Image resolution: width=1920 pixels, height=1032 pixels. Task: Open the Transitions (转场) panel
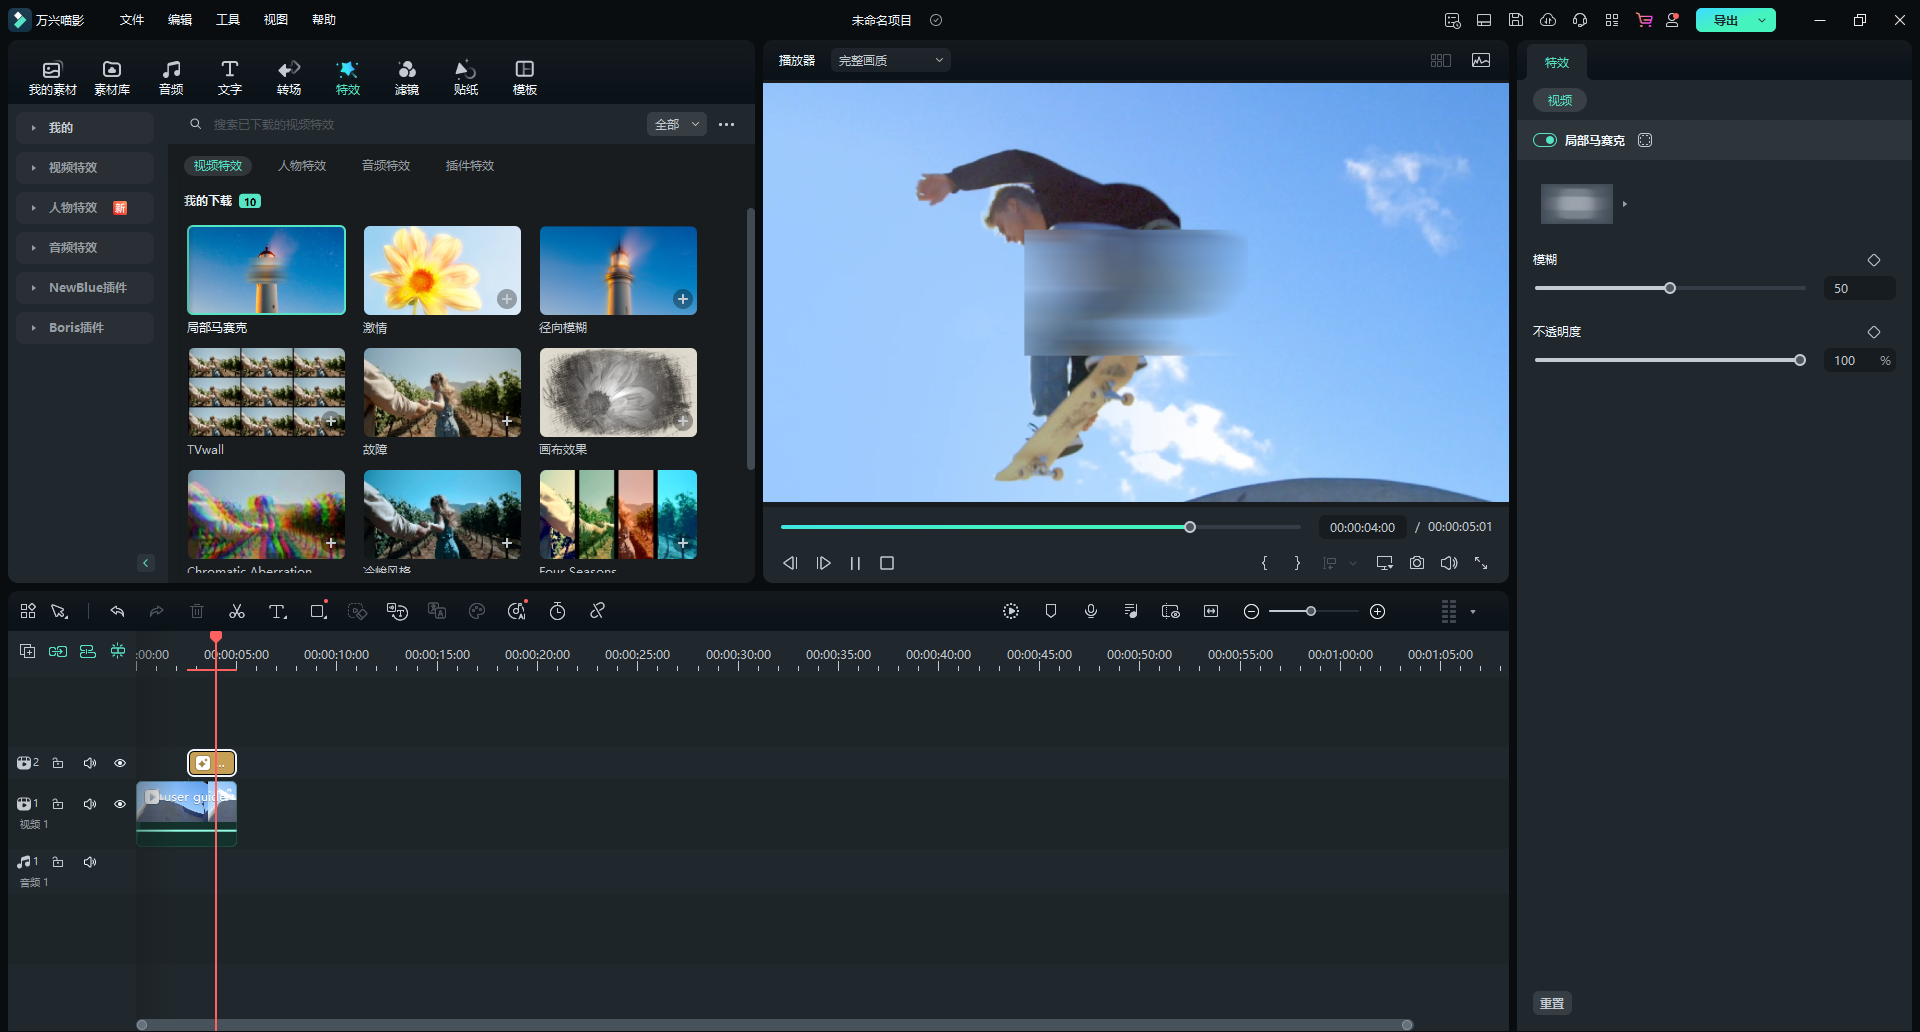coord(289,77)
